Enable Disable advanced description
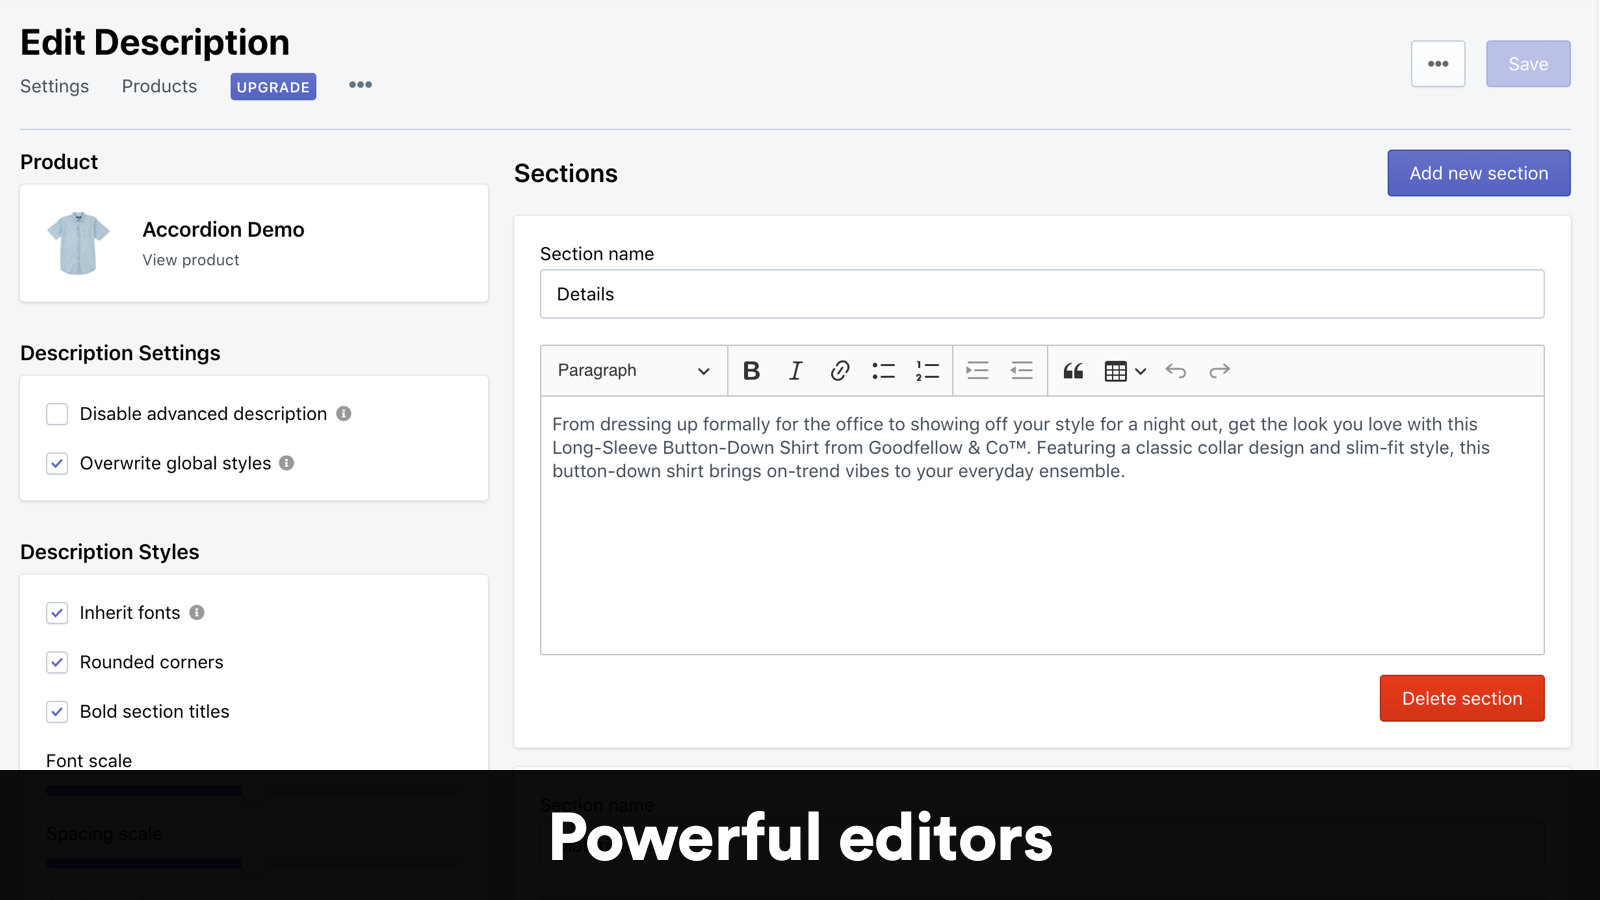This screenshot has width=1600, height=900. click(57, 413)
